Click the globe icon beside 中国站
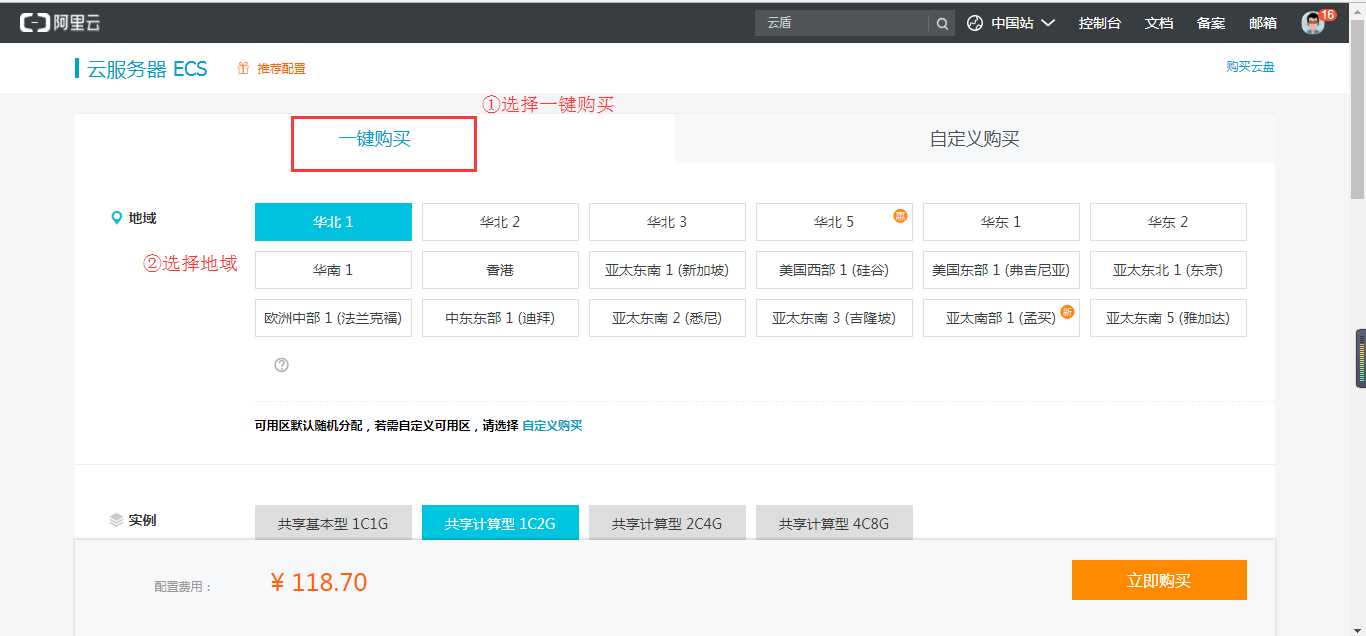This screenshot has height=636, width=1366. [x=975, y=23]
